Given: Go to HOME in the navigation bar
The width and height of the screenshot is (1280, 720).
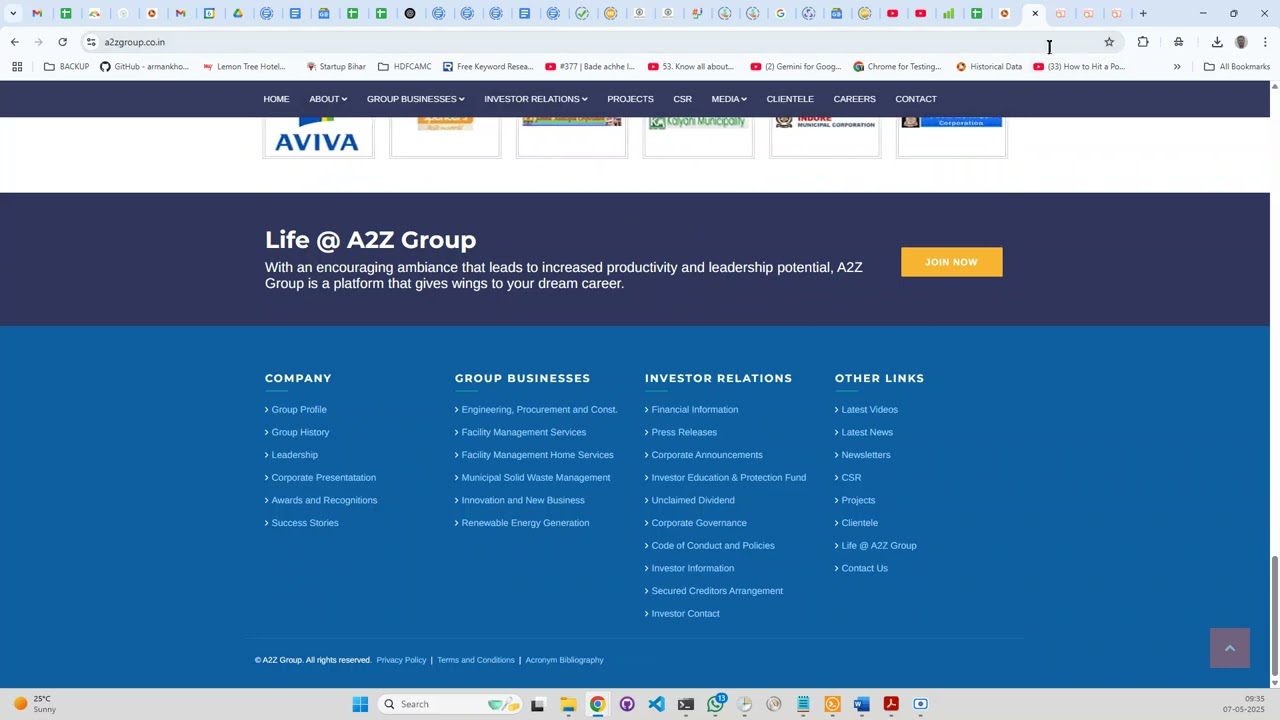Looking at the screenshot, I should click(276, 99).
